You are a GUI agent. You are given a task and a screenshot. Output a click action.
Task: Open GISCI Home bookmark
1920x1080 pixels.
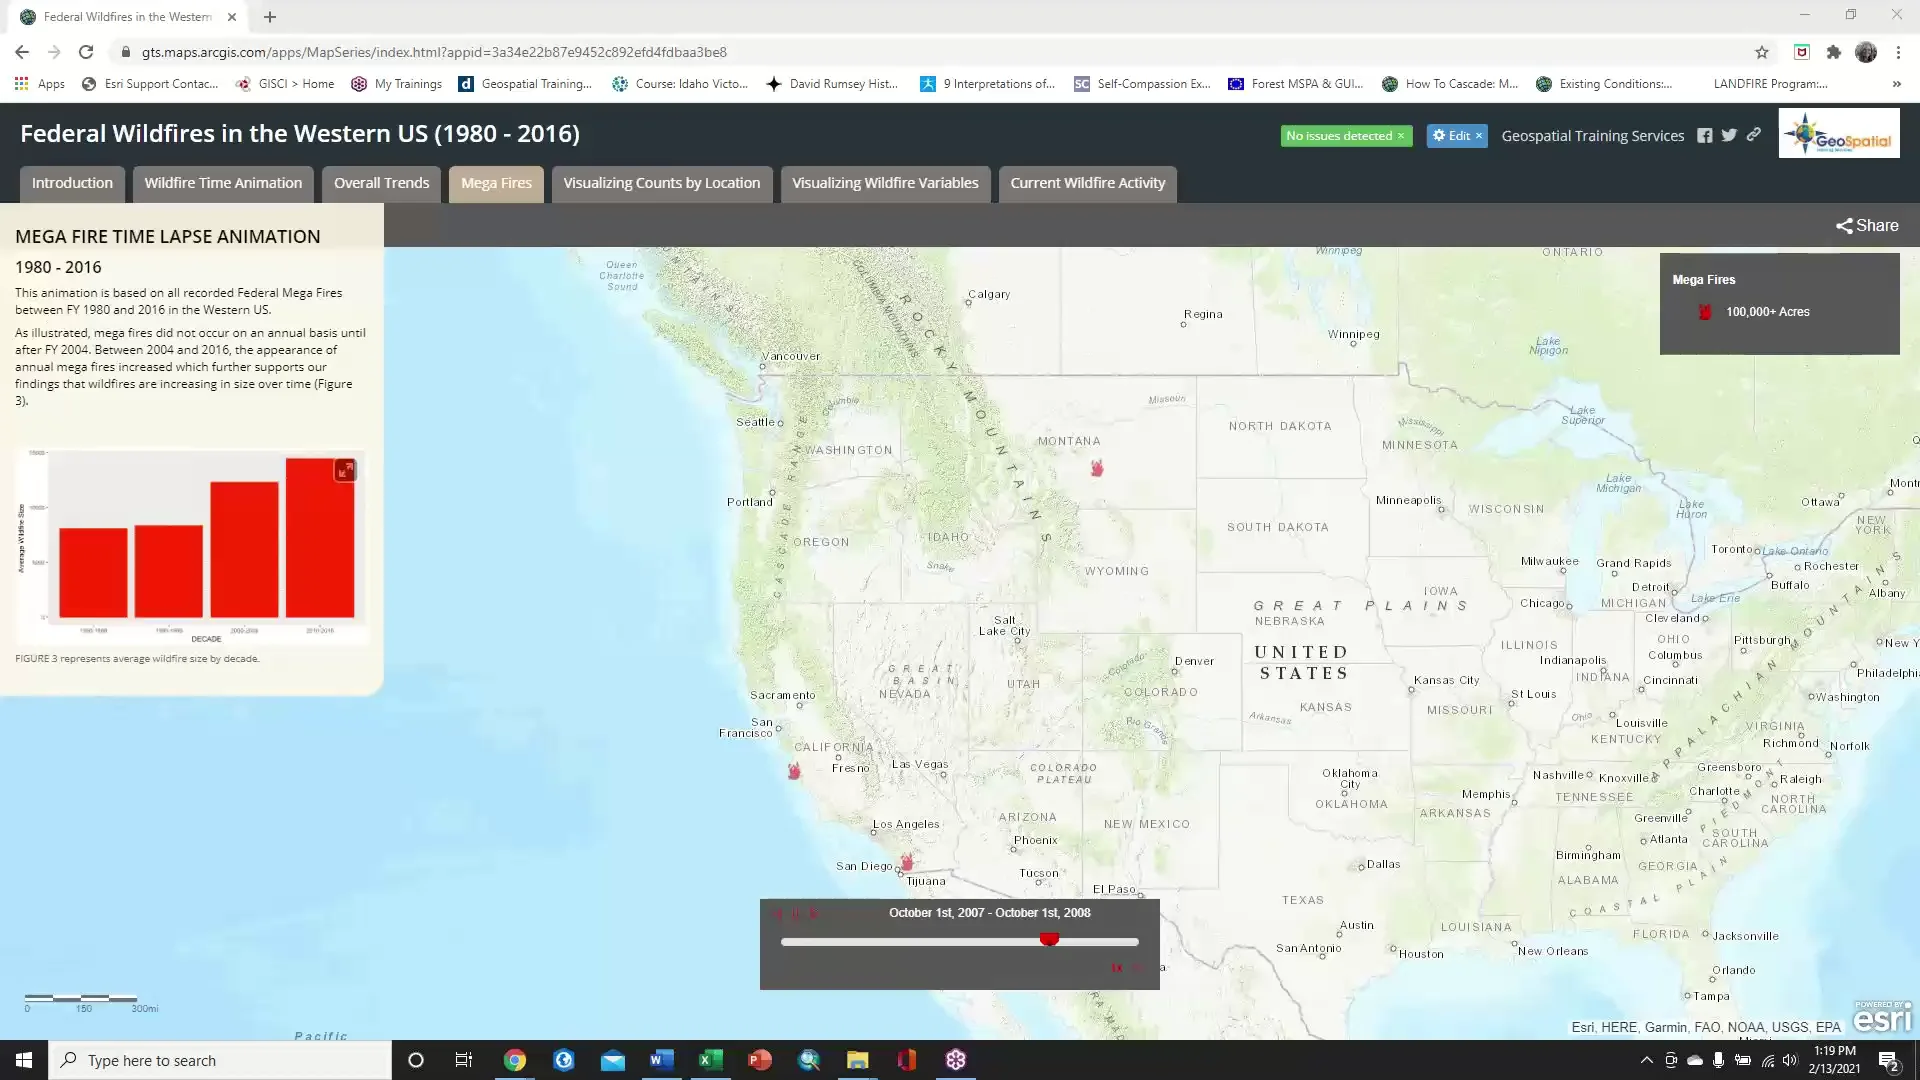(x=285, y=84)
